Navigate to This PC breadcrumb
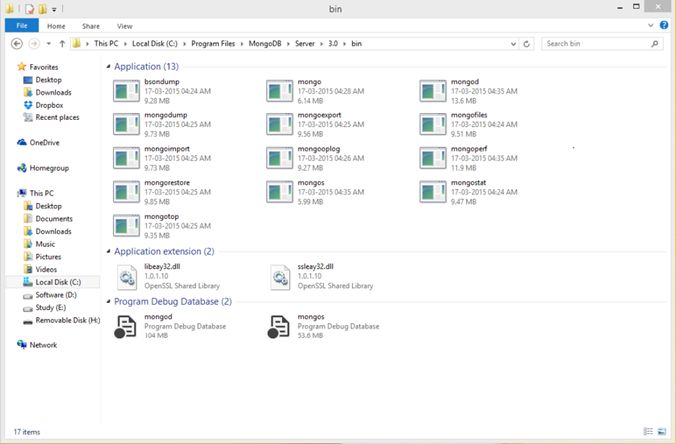 point(106,44)
